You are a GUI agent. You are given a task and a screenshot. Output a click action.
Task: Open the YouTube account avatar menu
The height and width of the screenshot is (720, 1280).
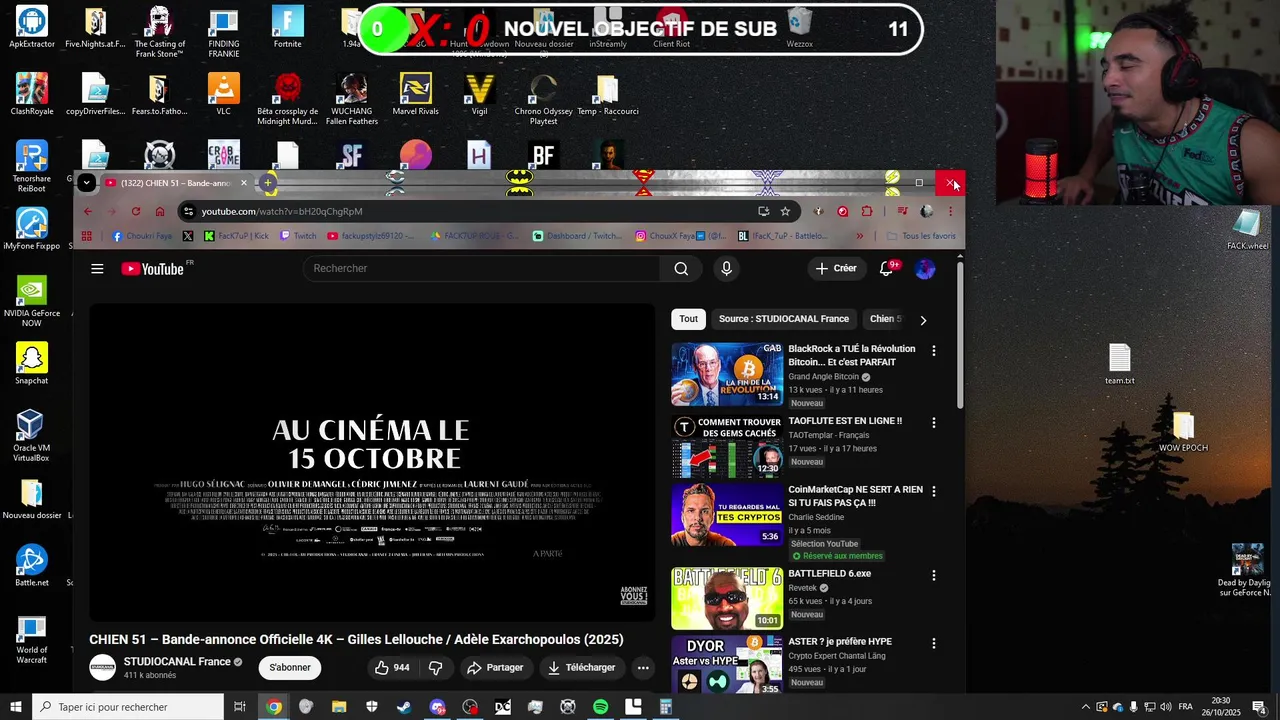[x=925, y=268]
